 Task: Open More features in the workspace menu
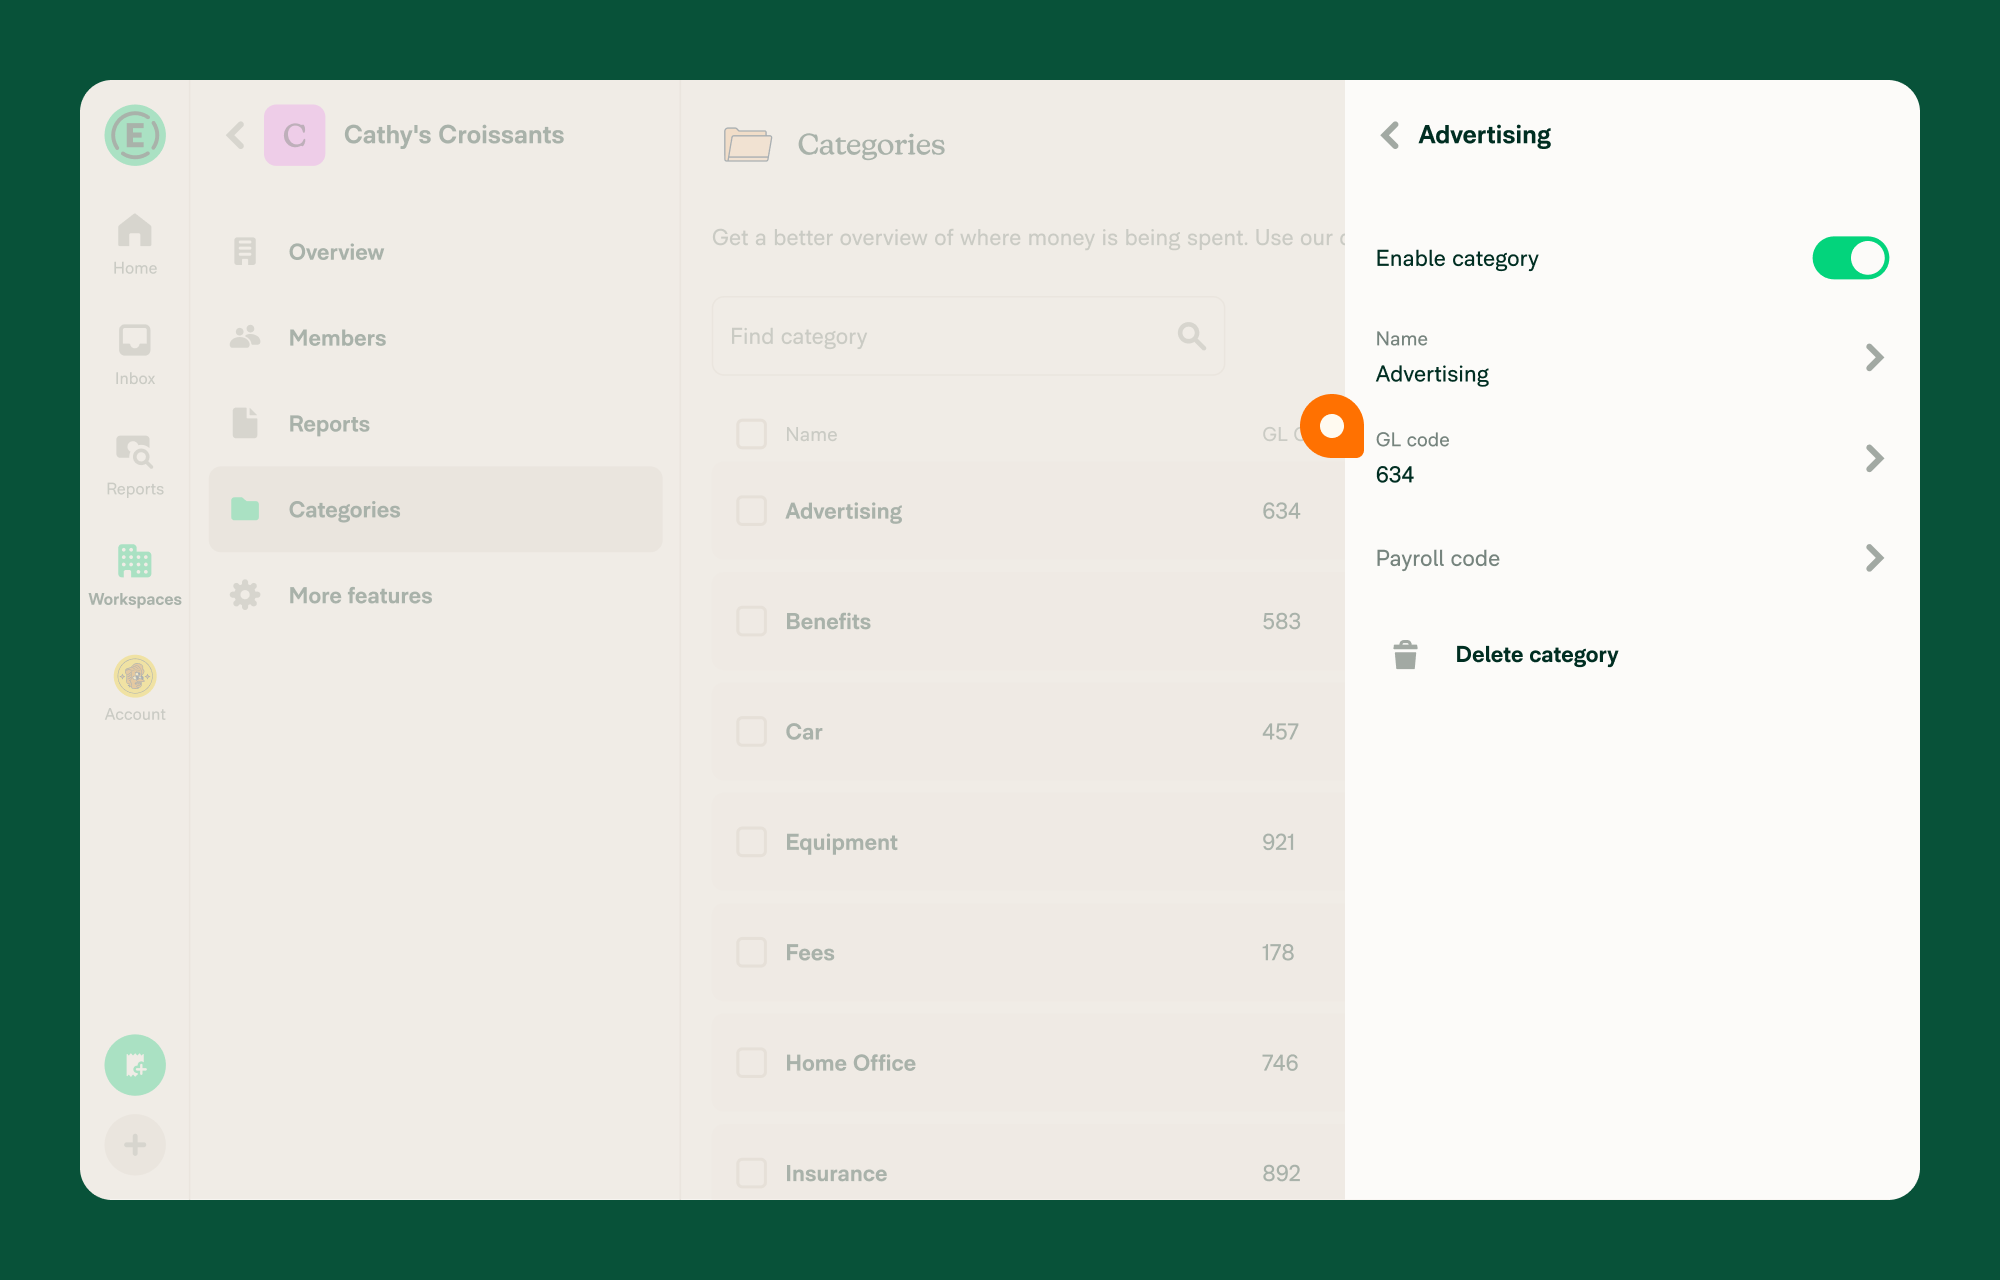click(x=360, y=595)
